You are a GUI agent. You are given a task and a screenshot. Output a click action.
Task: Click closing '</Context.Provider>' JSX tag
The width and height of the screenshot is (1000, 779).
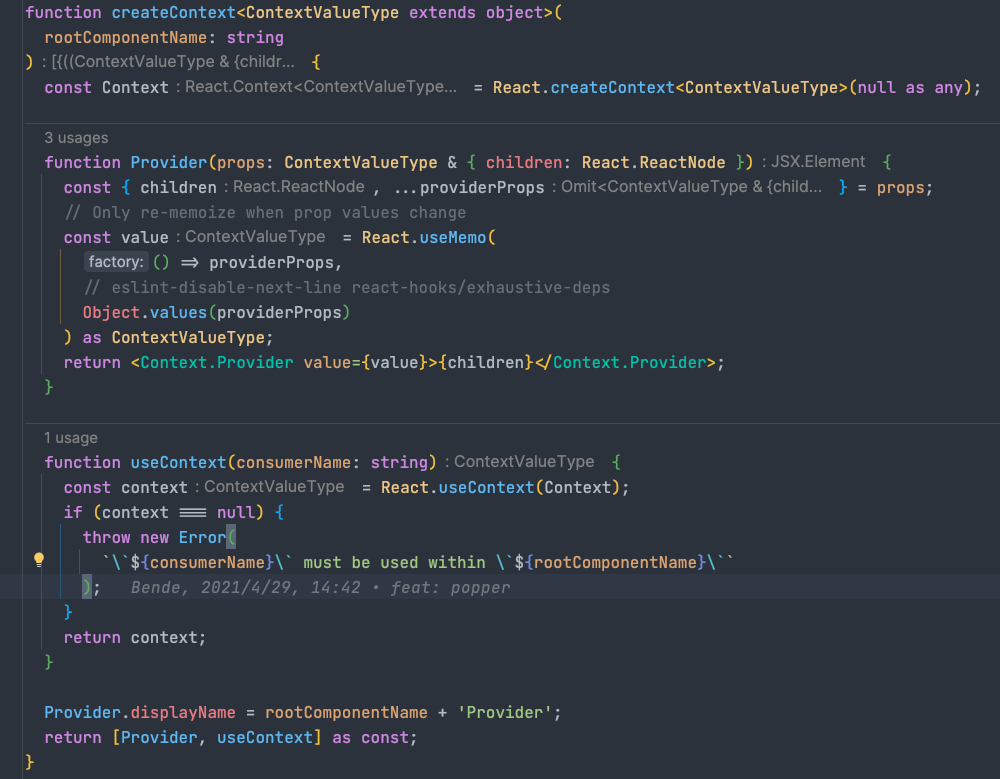pyautogui.click(x=625, y=362)
